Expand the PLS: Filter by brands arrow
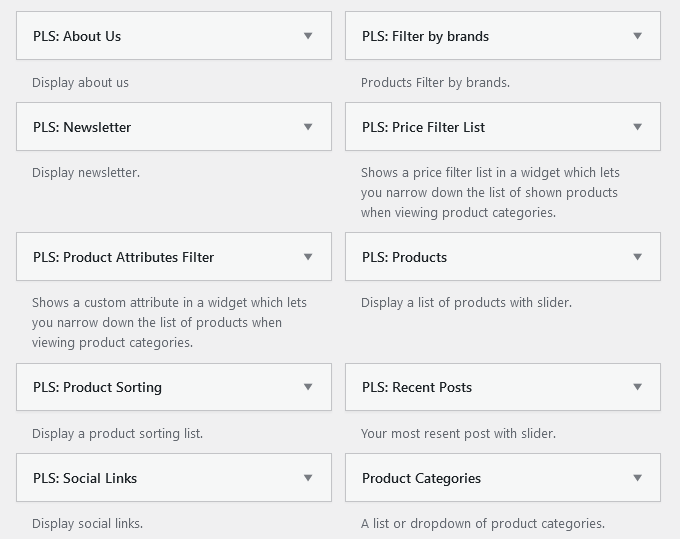 pyautogui.click(x=637, y=36)
